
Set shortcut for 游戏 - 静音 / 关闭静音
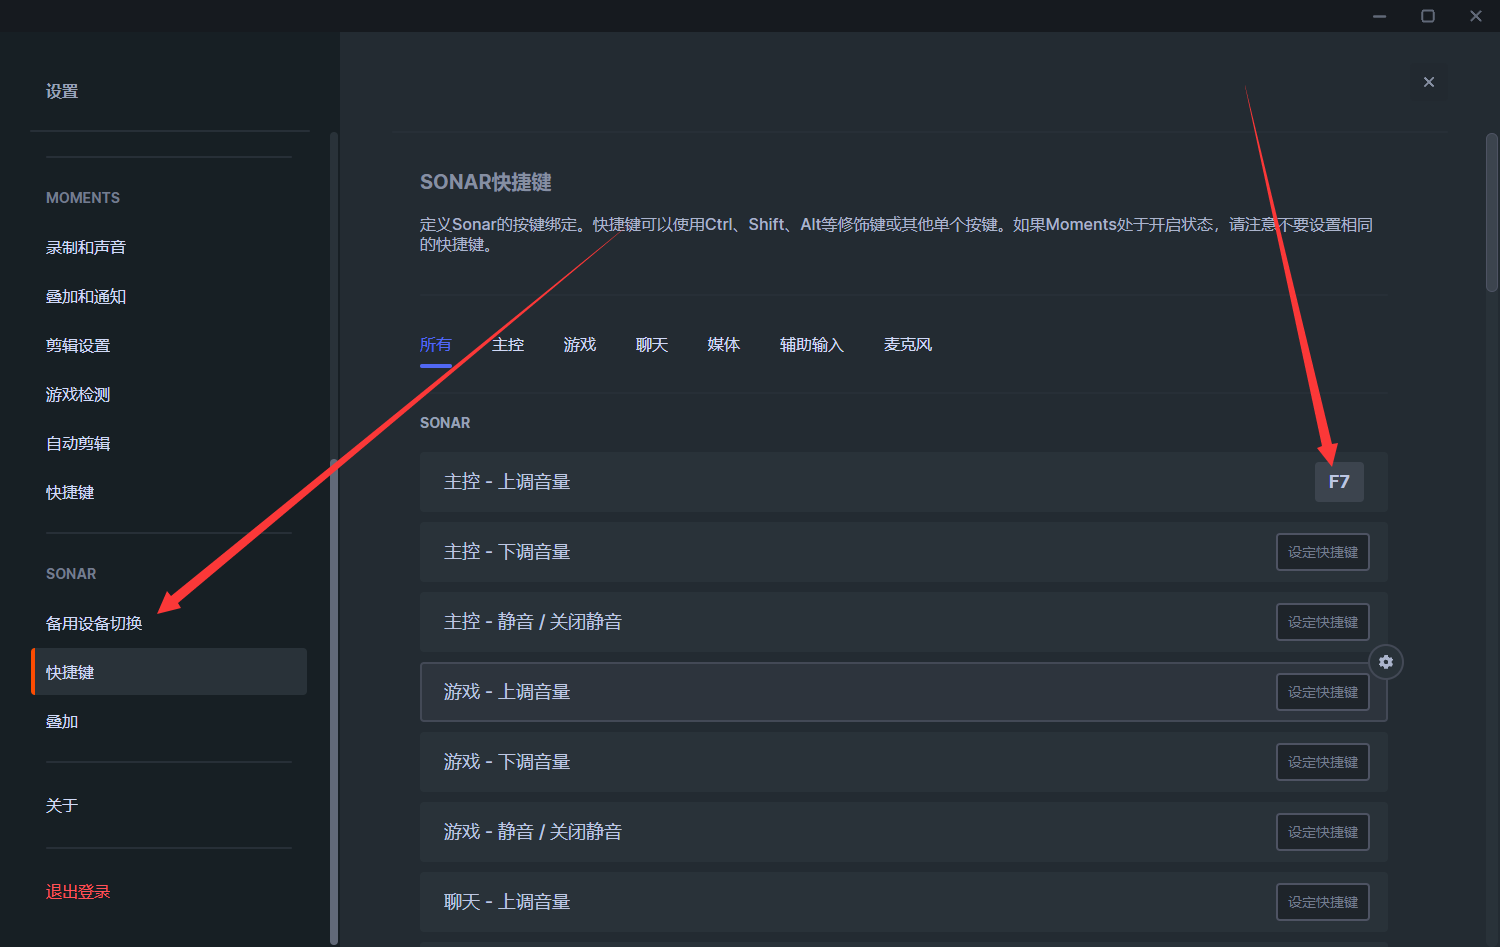pos(1323,832)
